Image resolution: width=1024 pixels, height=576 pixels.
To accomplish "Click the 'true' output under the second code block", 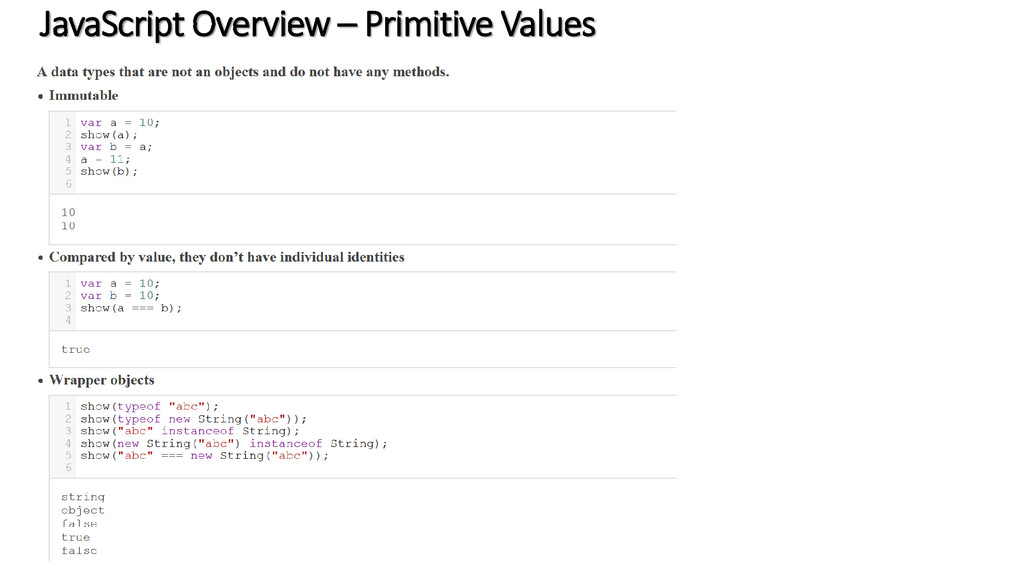I will 76,349.
